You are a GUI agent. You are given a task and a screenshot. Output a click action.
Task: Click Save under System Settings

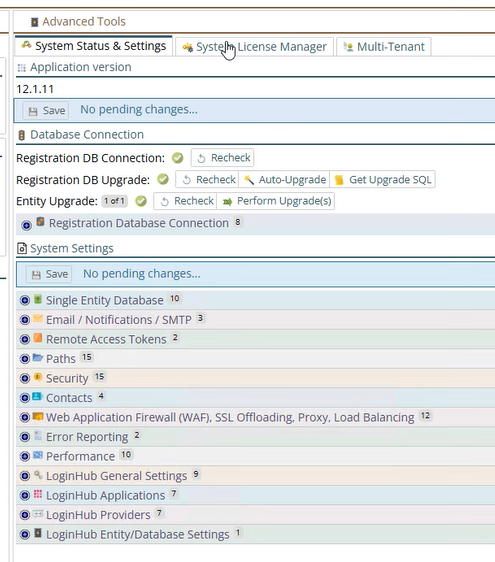pyautogui.click(x=49, y=274)
